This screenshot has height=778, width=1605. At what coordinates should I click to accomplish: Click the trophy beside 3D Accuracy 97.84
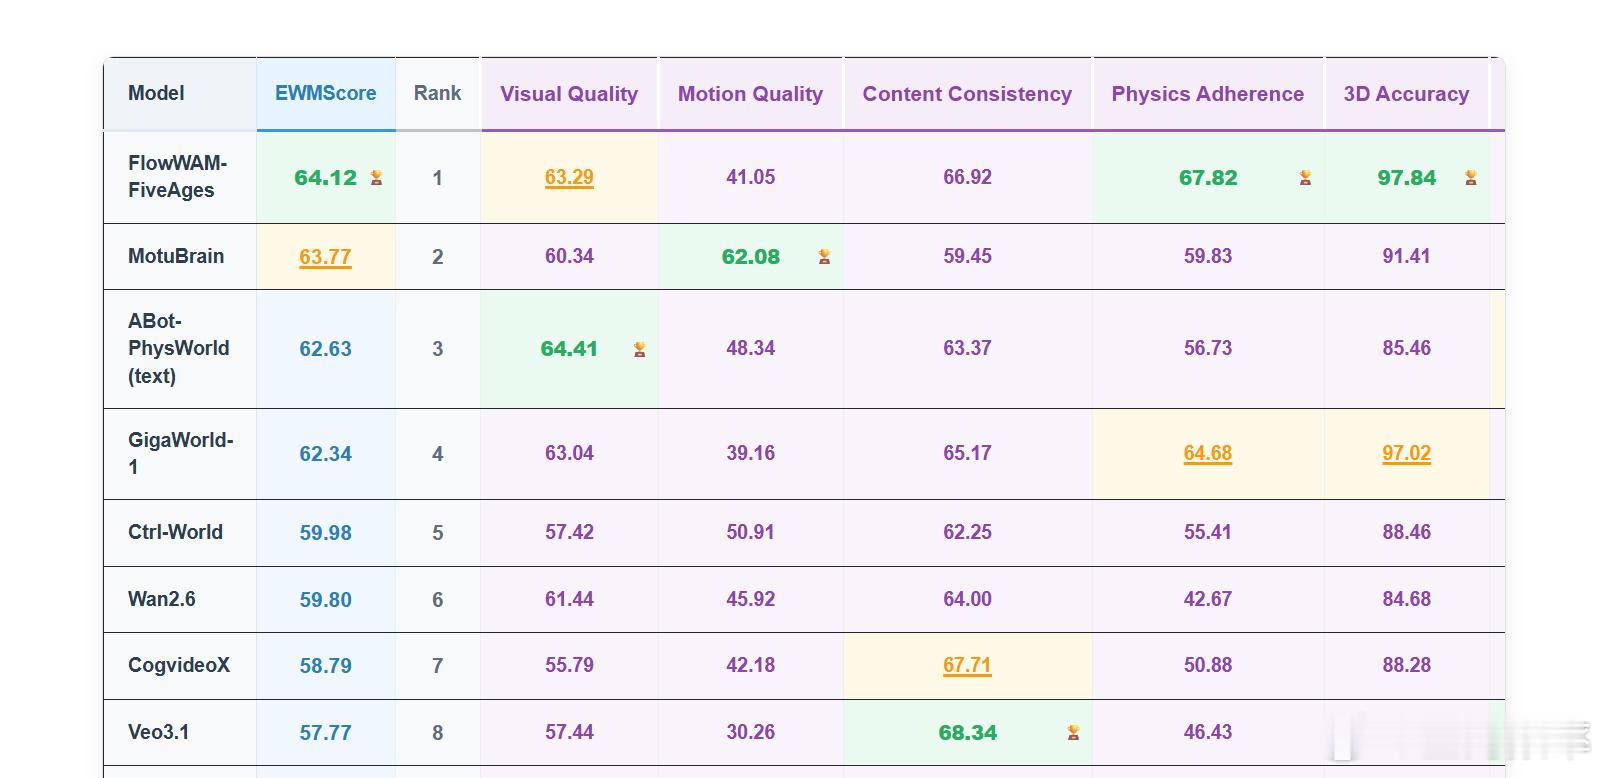pos(1470,178)
